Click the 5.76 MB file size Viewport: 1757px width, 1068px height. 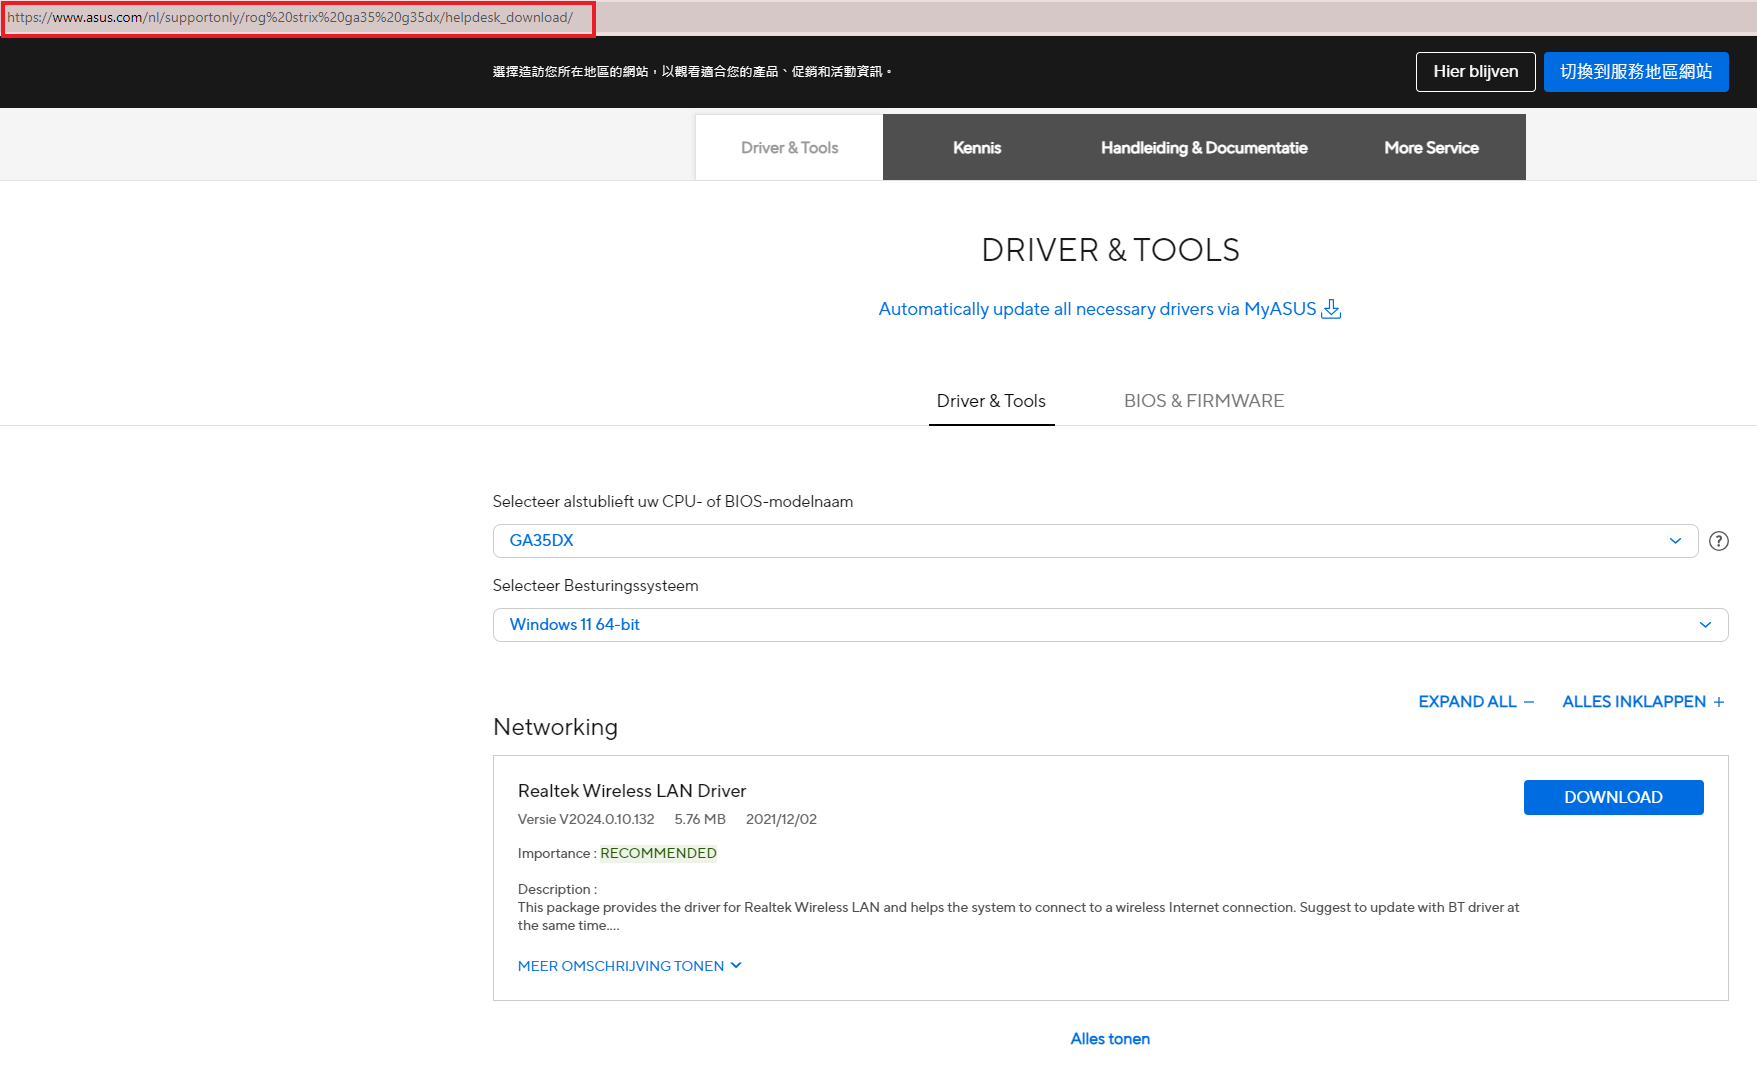tap(700, 819)
